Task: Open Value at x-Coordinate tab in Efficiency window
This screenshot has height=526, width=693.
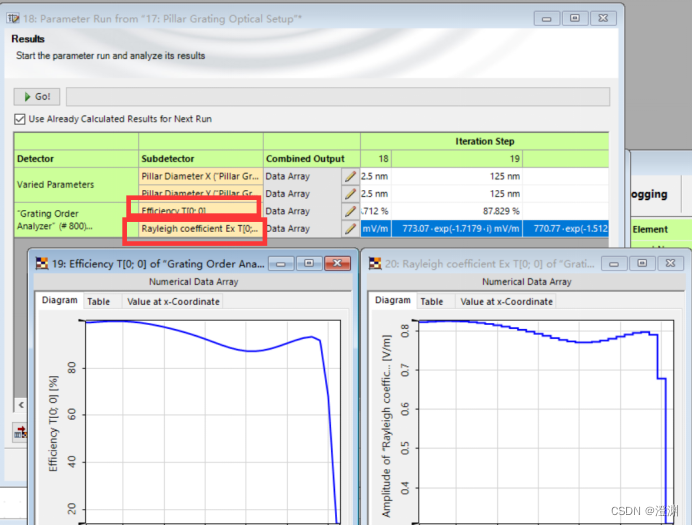Action: coord(173,301)
